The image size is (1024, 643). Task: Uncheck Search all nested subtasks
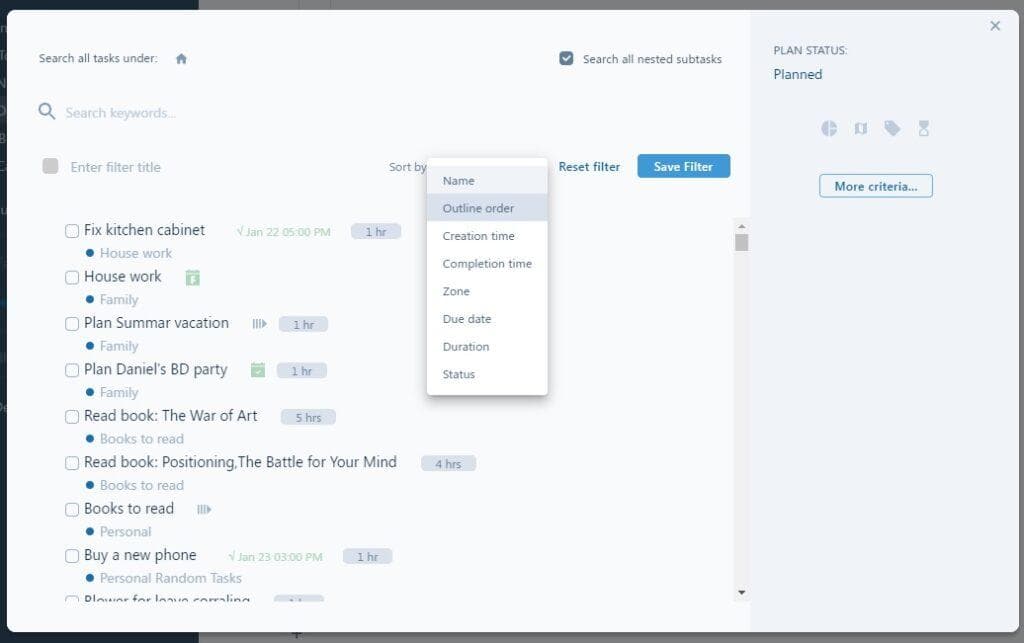point(567,59)
